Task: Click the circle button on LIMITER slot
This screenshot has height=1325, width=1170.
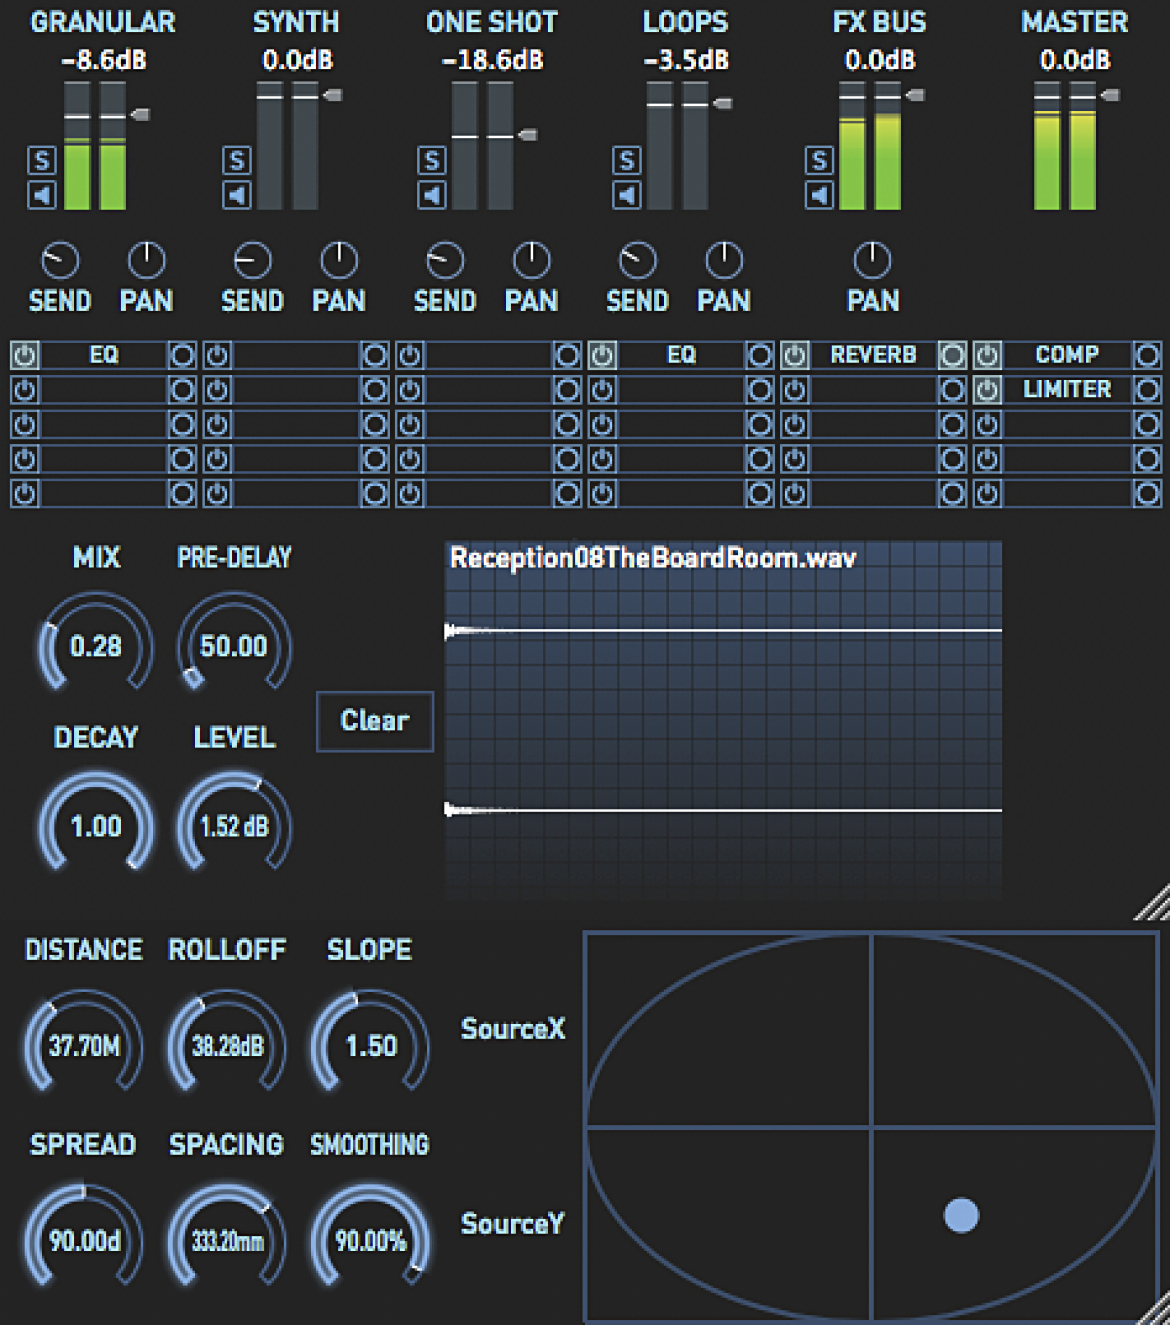Action: point(1147,390)
